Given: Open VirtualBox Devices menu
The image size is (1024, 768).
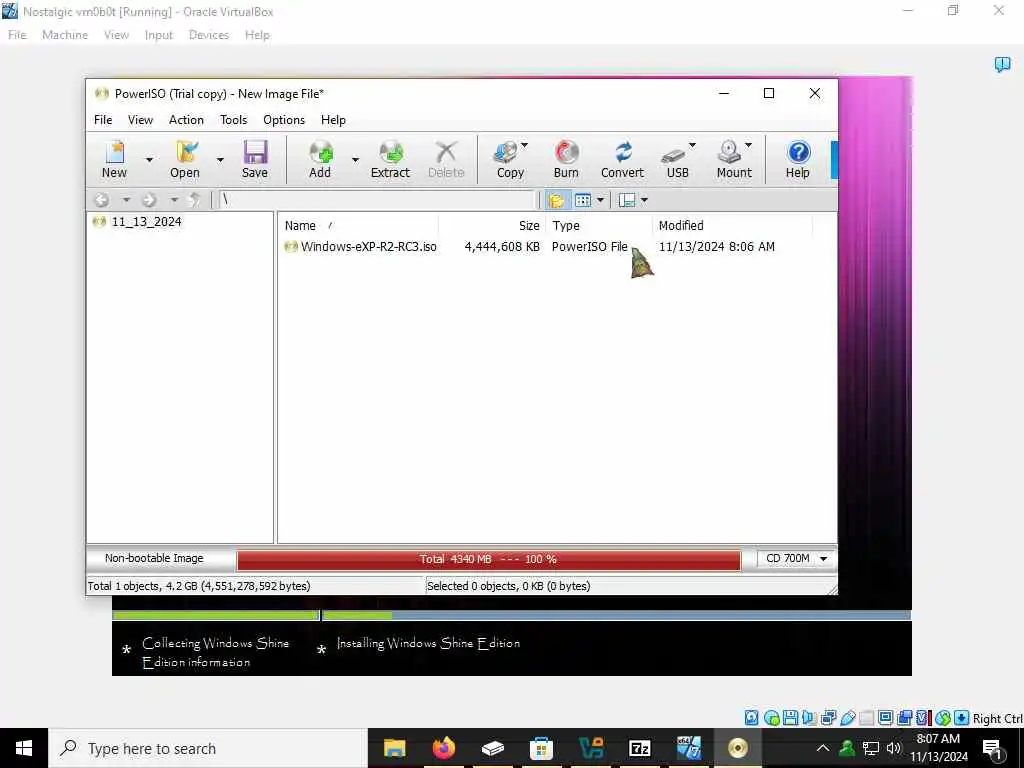Looking at the screenshot, I should [x=208, y=35].
